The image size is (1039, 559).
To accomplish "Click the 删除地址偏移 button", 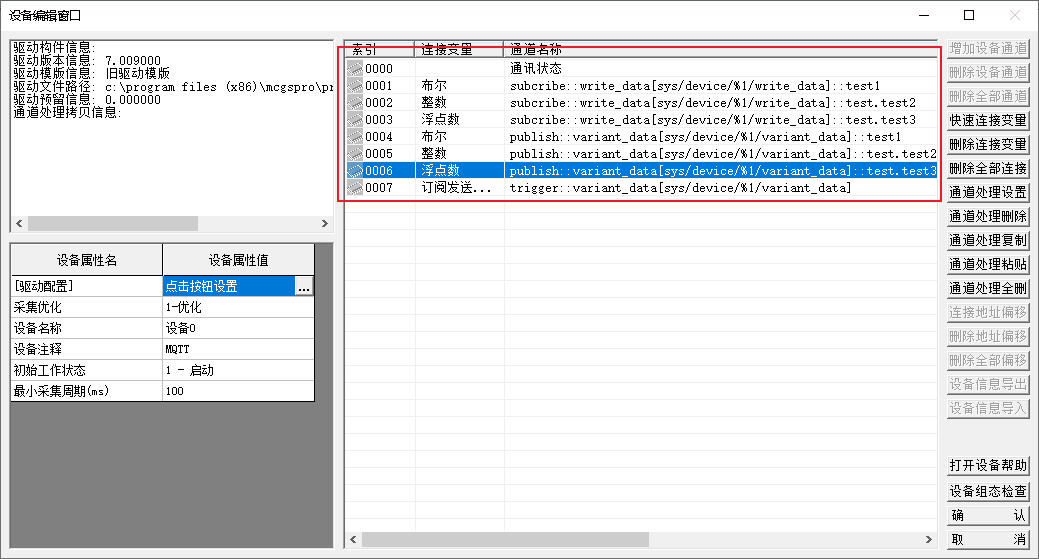I will [987, 336].
